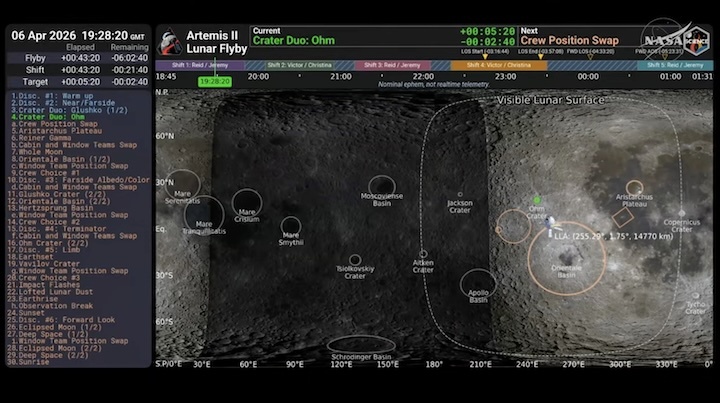
Task: Click the Aristarchus Plateau circle marker
Action: coord(634,187)
